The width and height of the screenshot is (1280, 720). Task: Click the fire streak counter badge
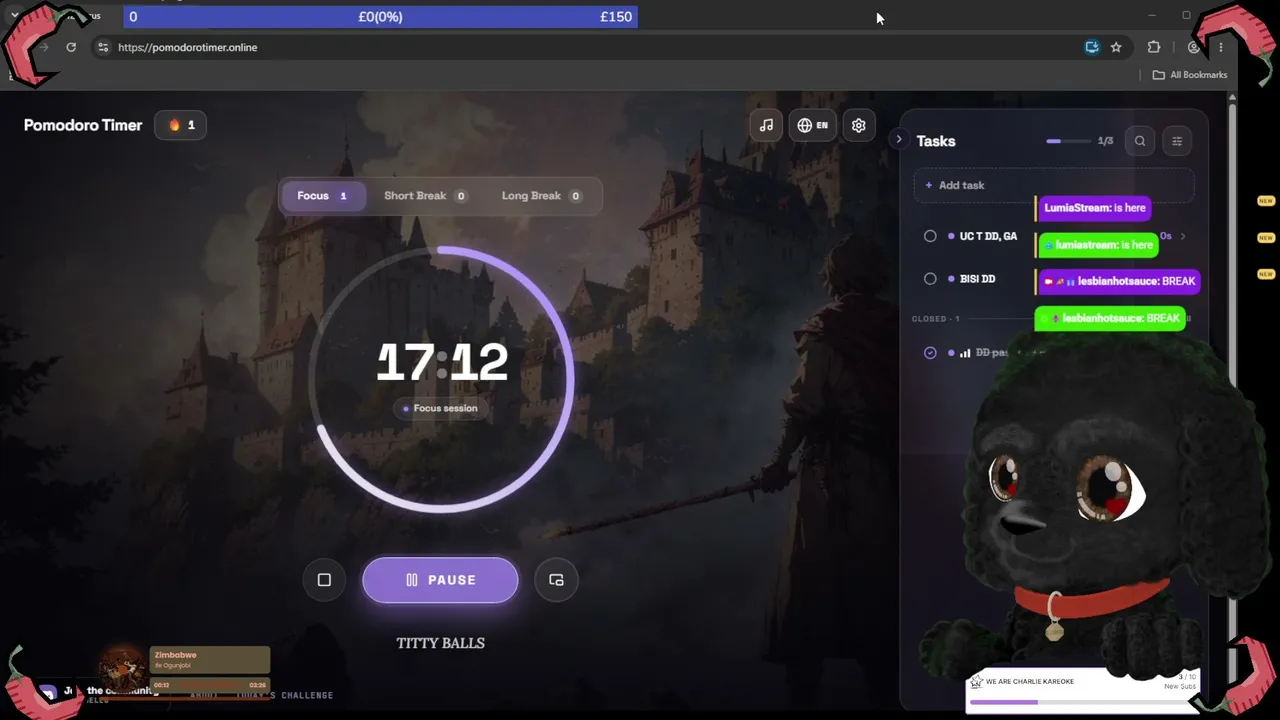(181, 125)
